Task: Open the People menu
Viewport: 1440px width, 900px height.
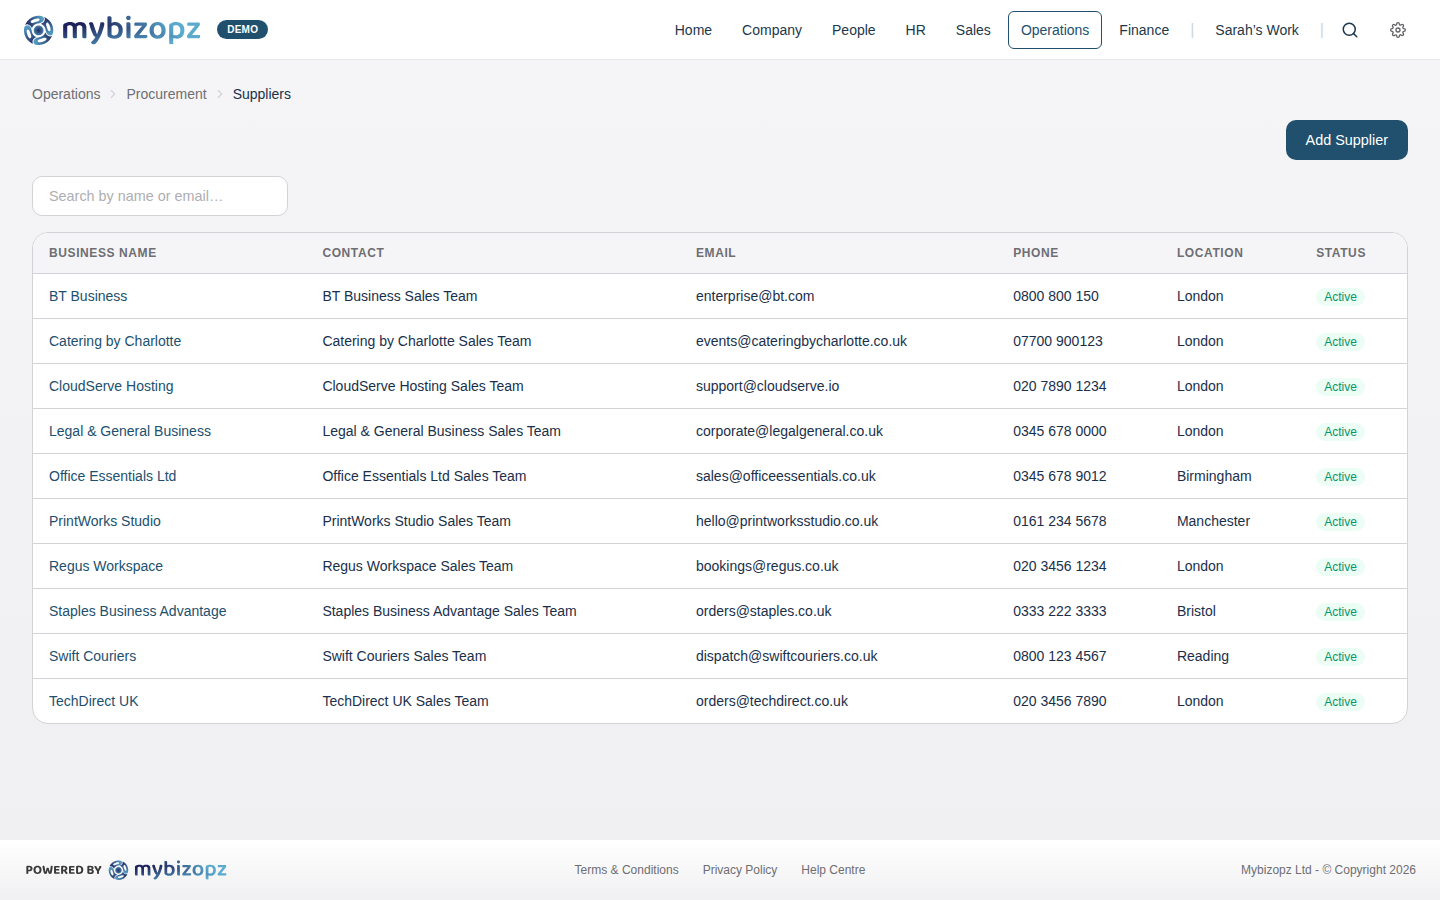Action: pos(854,30)
